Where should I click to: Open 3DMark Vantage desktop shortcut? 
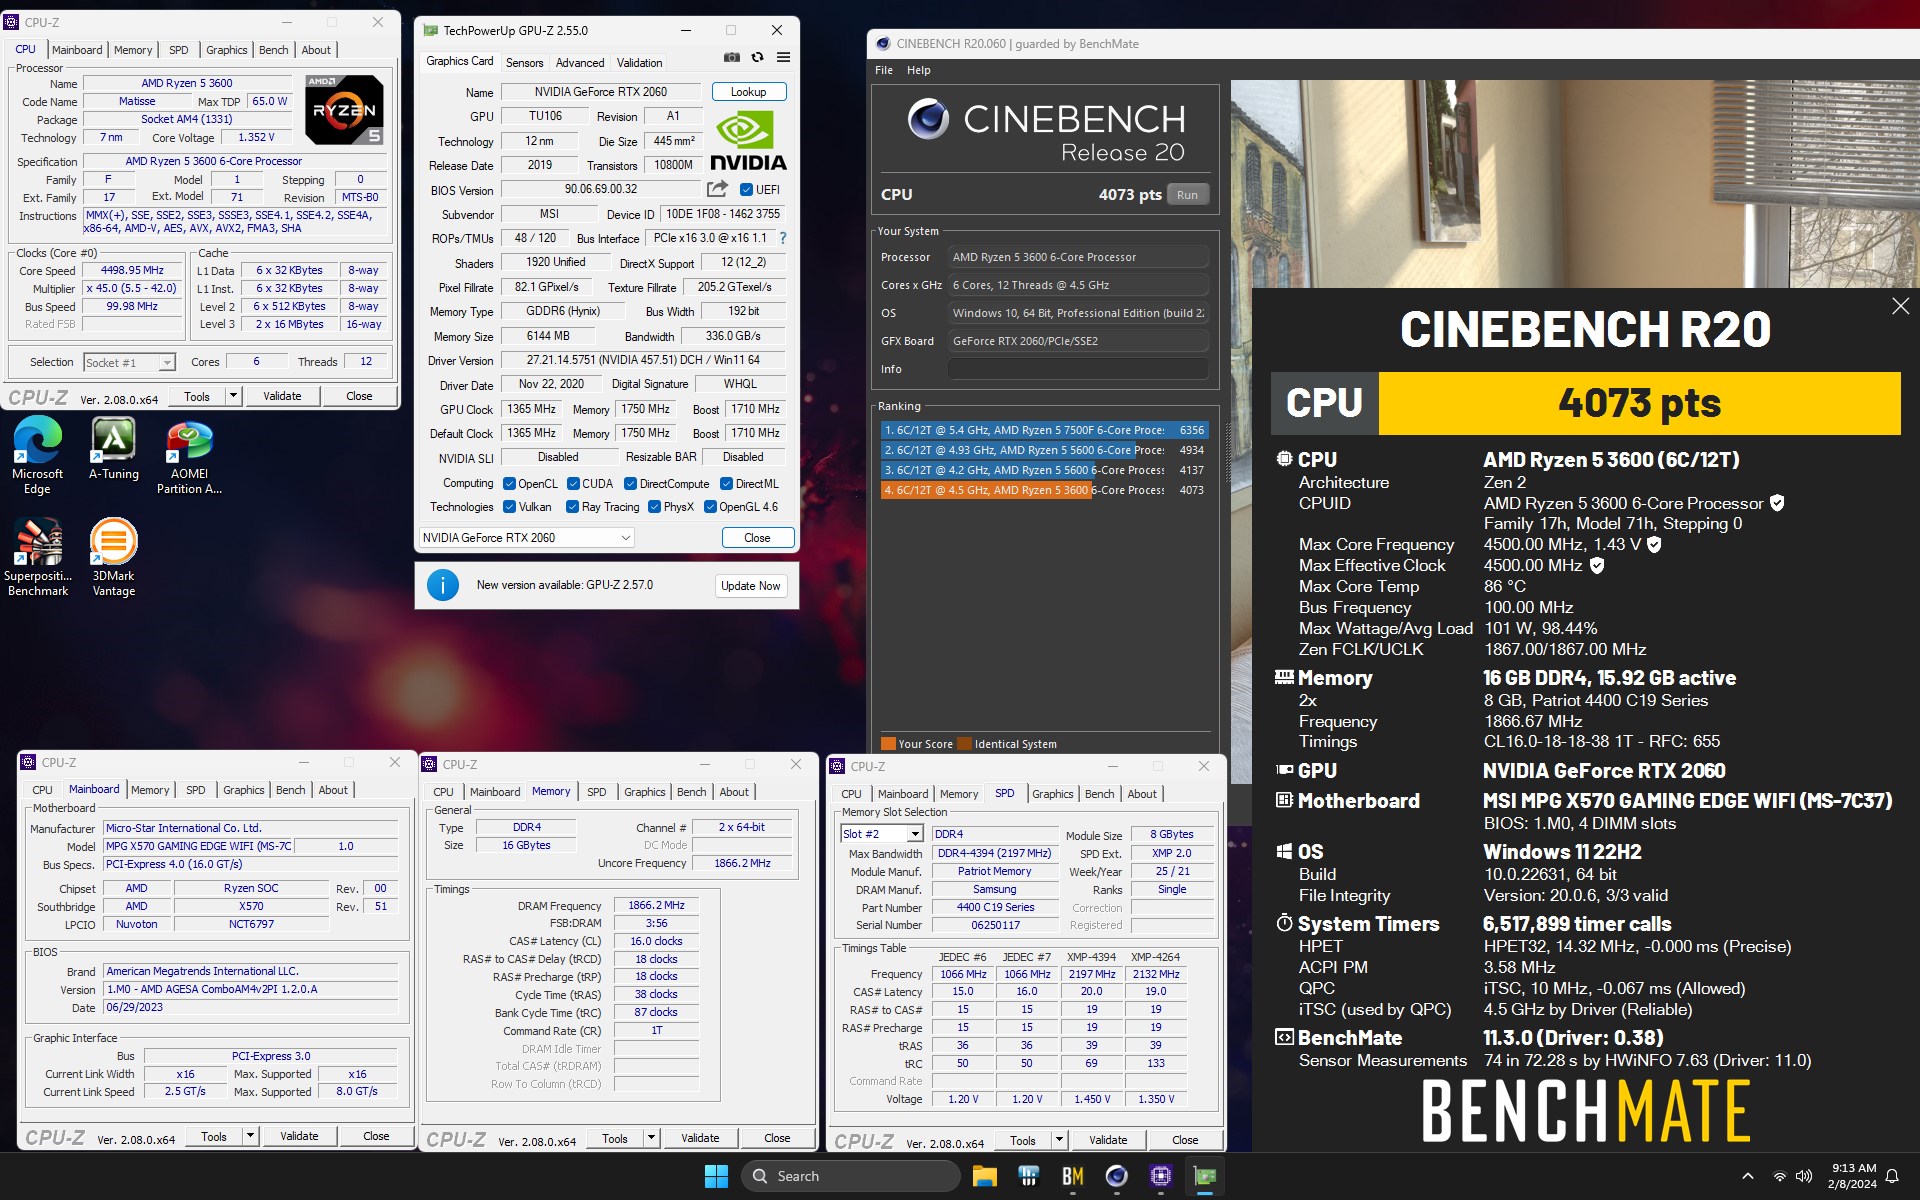(113, 558)
